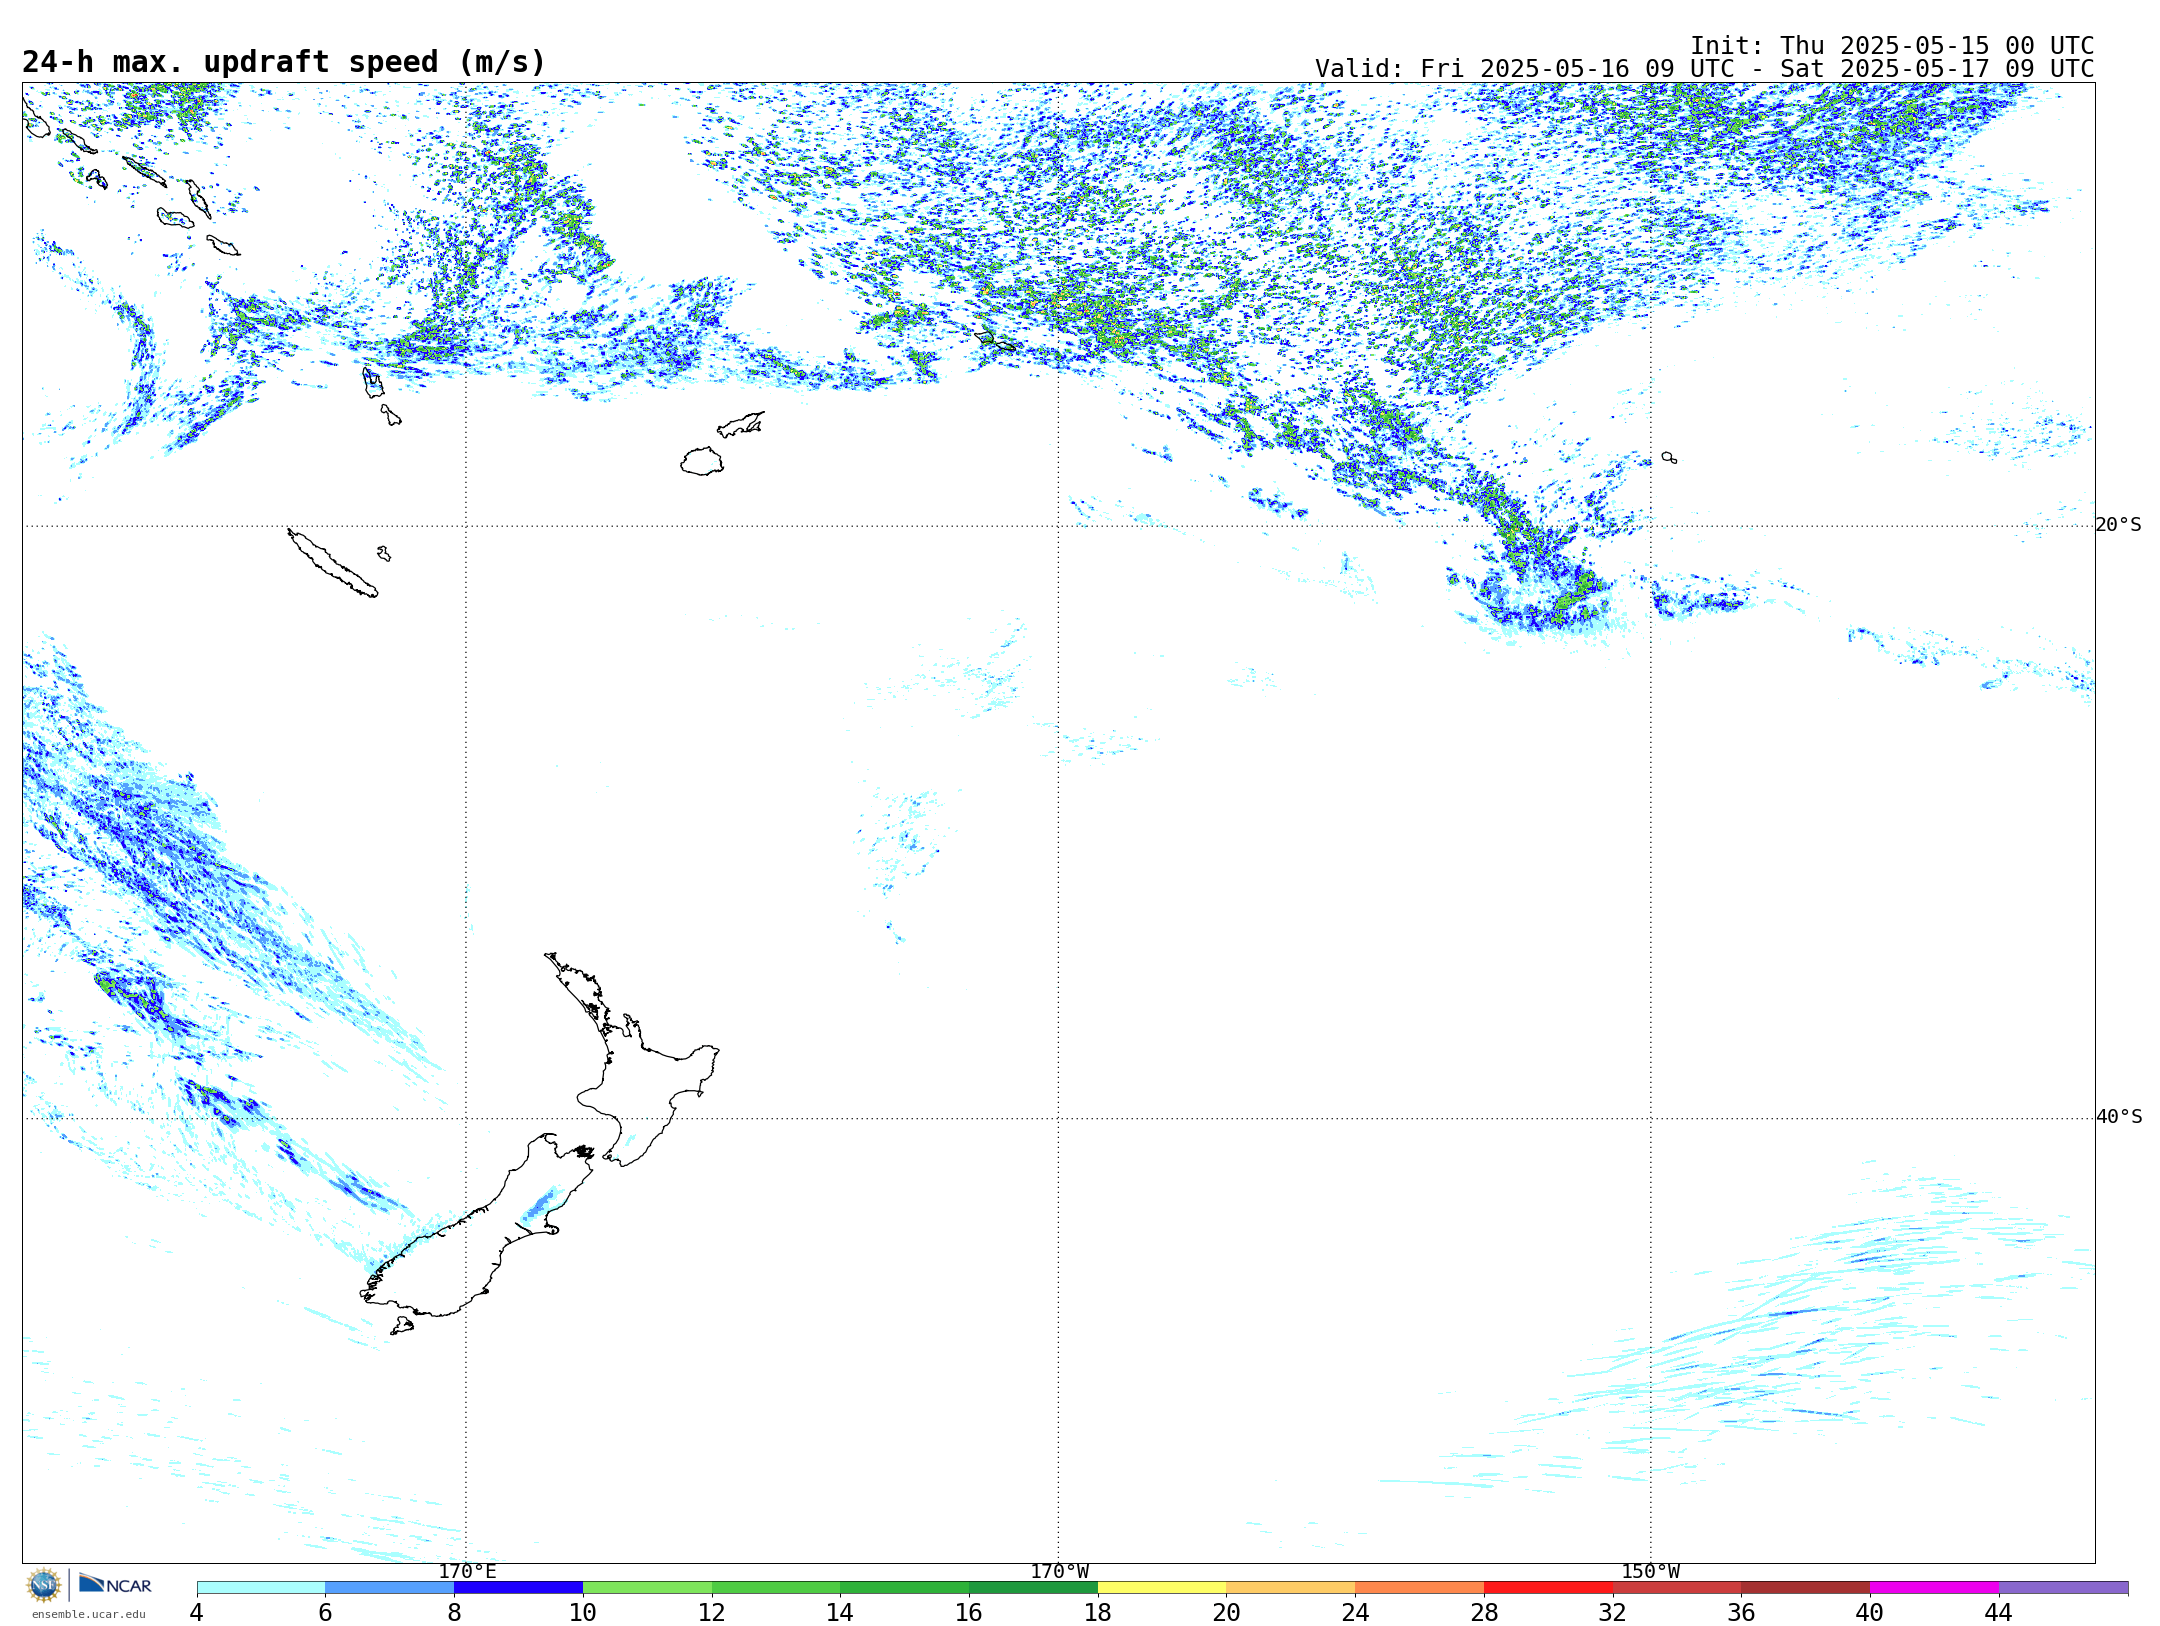This screenshot has width=2160, height=1626.
Task: Open the ensemble.ucar.edu text link
Action: coord(88,1614)
